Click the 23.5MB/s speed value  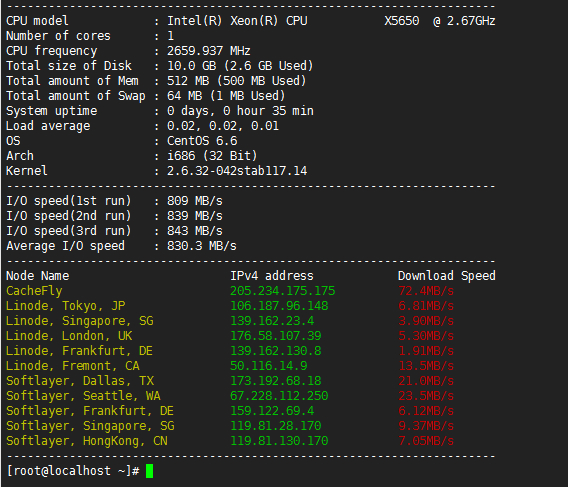point(426,396)
